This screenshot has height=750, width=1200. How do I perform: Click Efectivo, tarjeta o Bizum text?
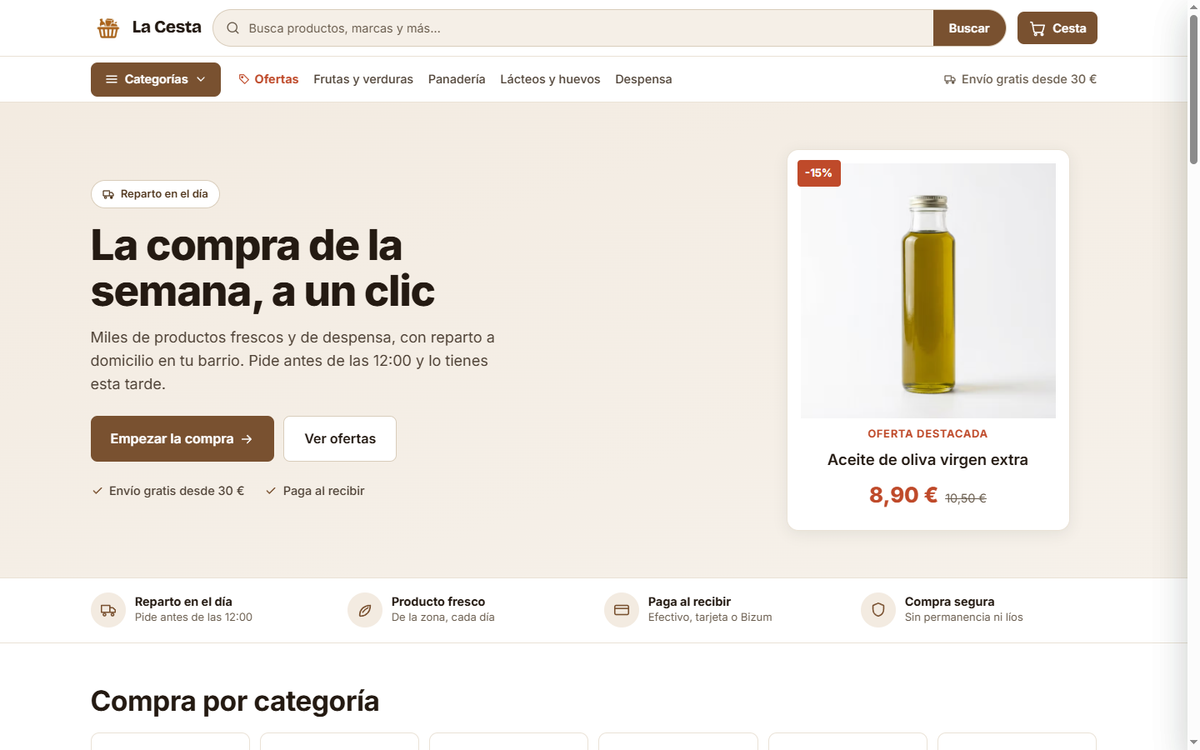(710, 618)
